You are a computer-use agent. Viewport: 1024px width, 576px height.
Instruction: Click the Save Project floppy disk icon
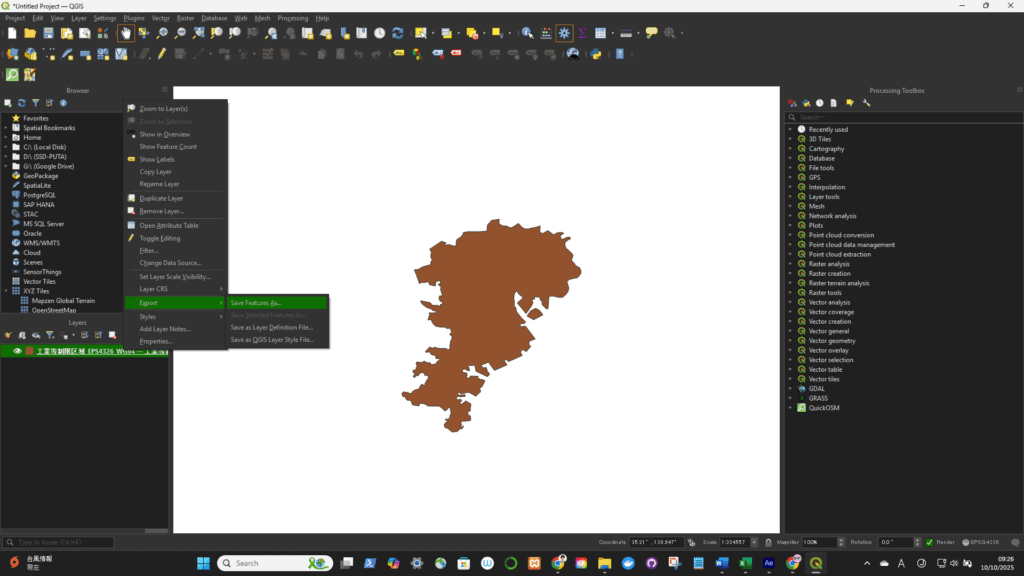click(x=48, y=33)
